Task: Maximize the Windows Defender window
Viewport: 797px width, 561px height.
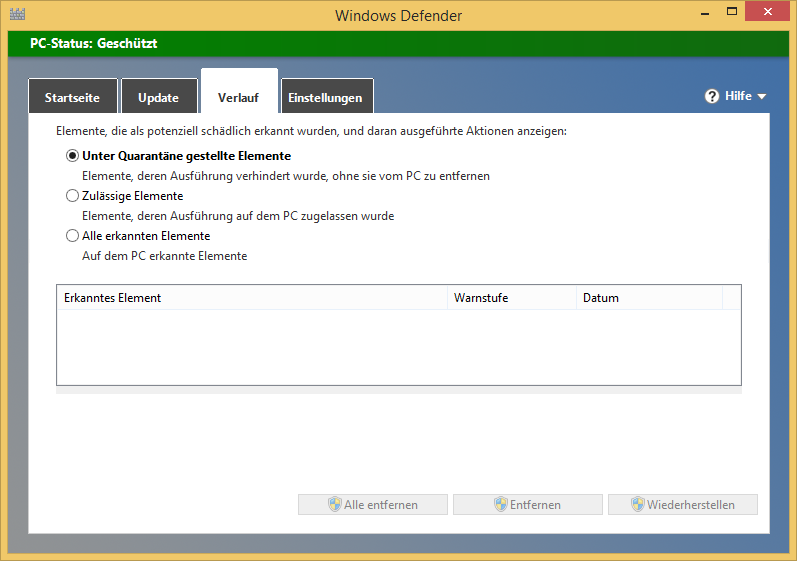Action: [x=731, y=12]
